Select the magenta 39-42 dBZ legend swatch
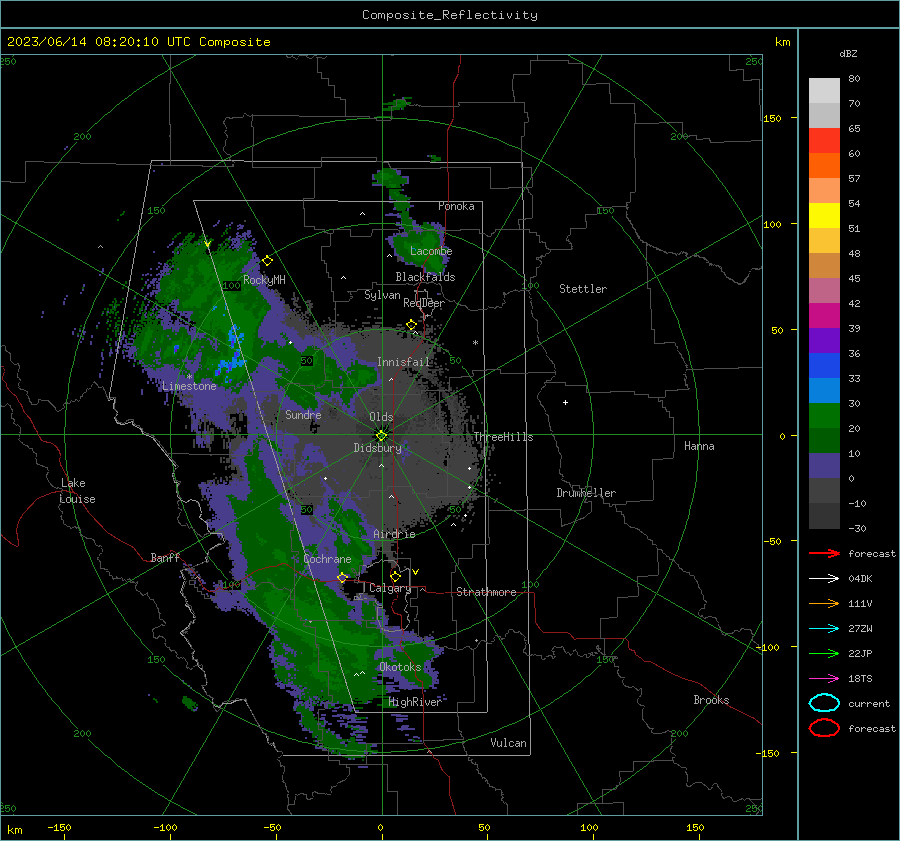 tap(824, 316)
